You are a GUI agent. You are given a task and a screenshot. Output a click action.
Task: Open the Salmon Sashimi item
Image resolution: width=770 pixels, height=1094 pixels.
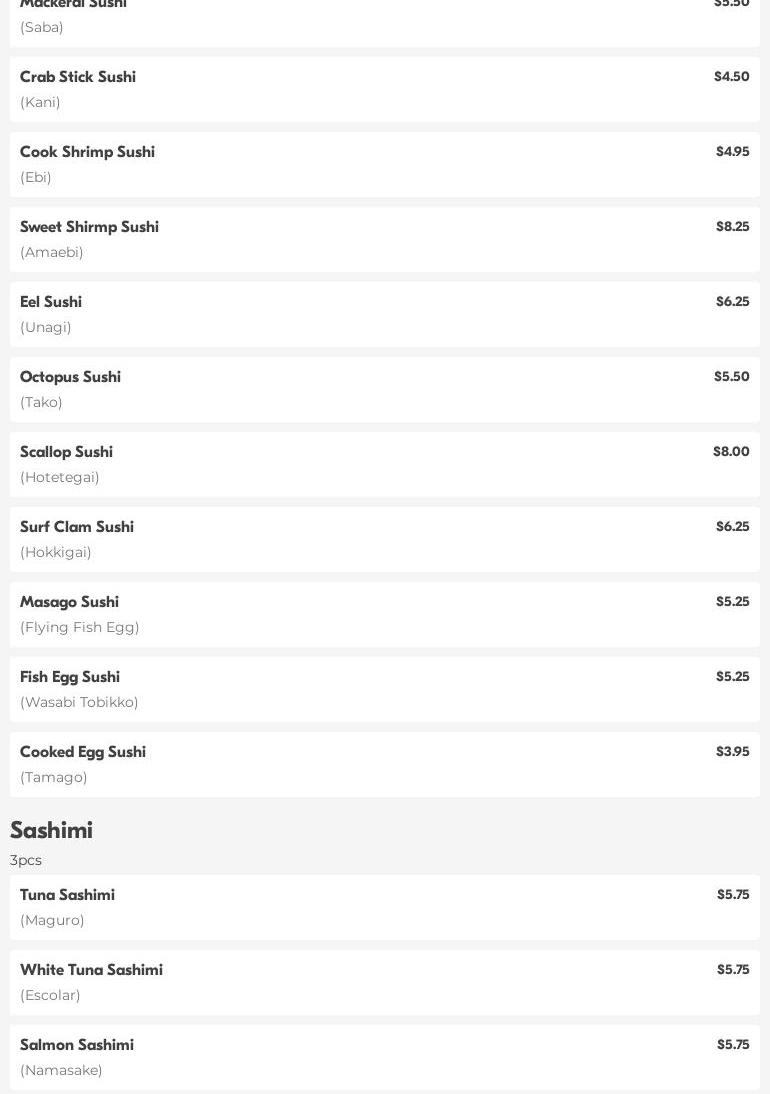[77, 1045]
